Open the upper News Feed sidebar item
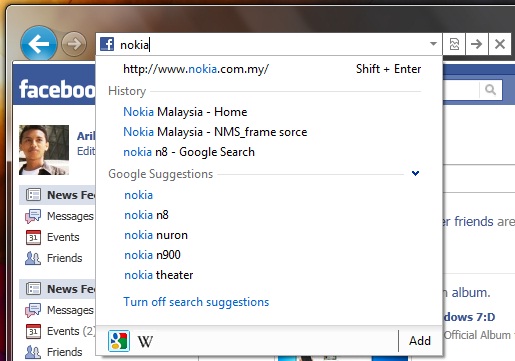The image size is (515, 361). click(x=57, y=195)
